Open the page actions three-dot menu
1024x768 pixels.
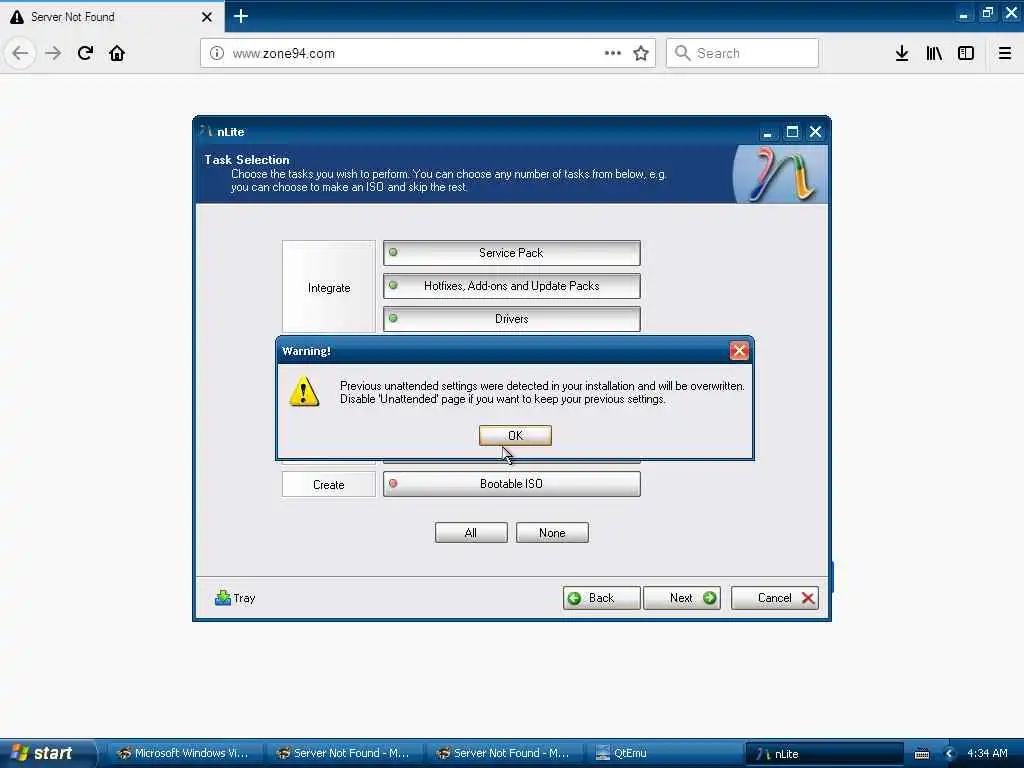click(x=613, y=53)
